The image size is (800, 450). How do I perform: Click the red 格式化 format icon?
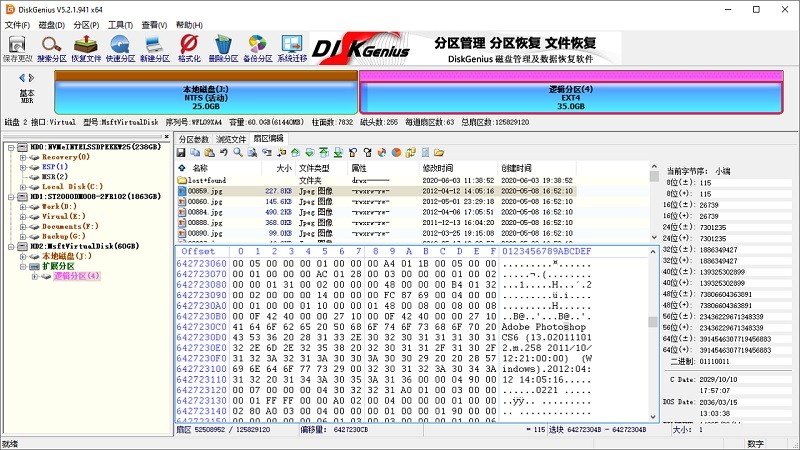[189, 48]
